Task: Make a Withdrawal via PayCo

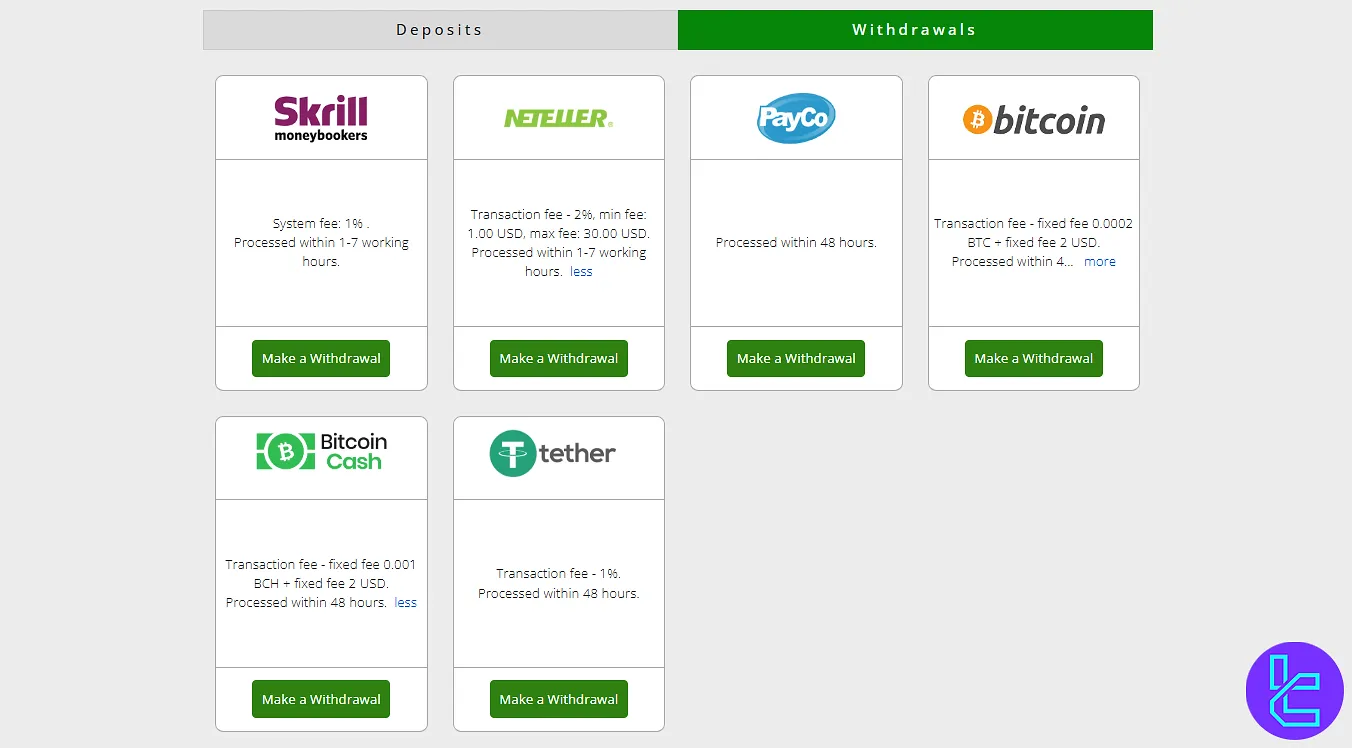Action: pos(796,358)
